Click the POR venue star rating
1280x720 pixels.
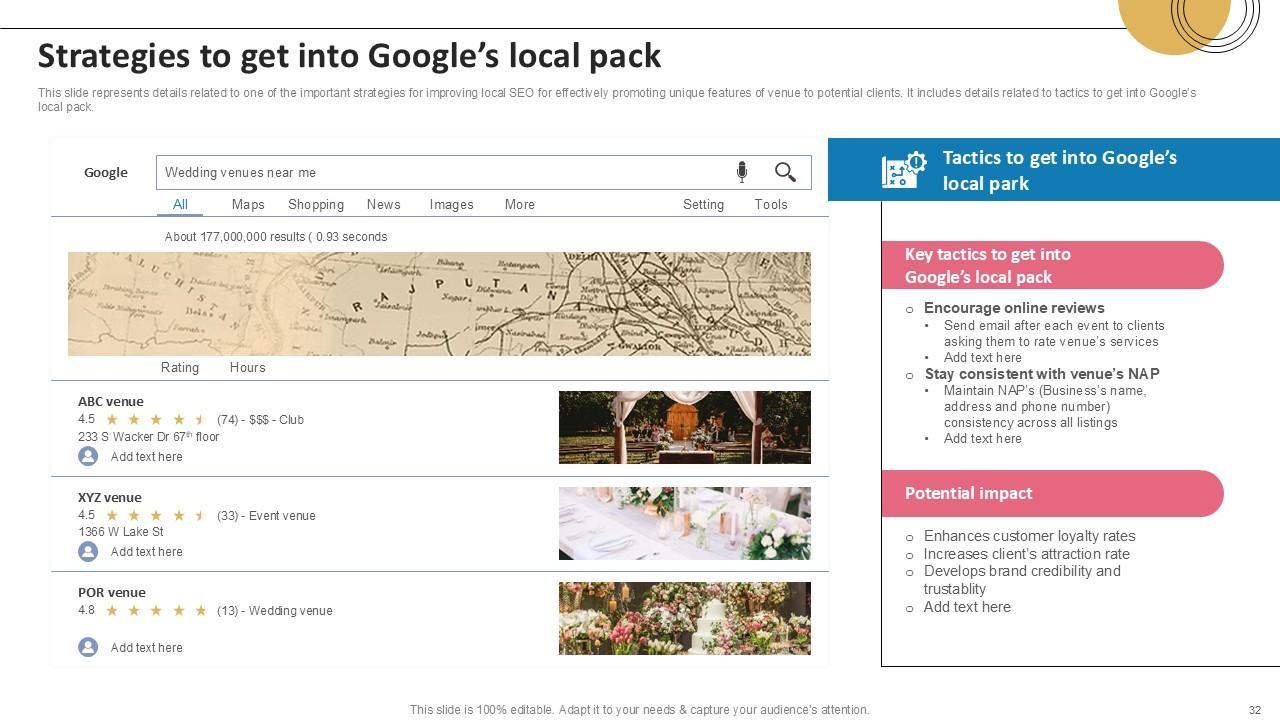coord(156,611)
